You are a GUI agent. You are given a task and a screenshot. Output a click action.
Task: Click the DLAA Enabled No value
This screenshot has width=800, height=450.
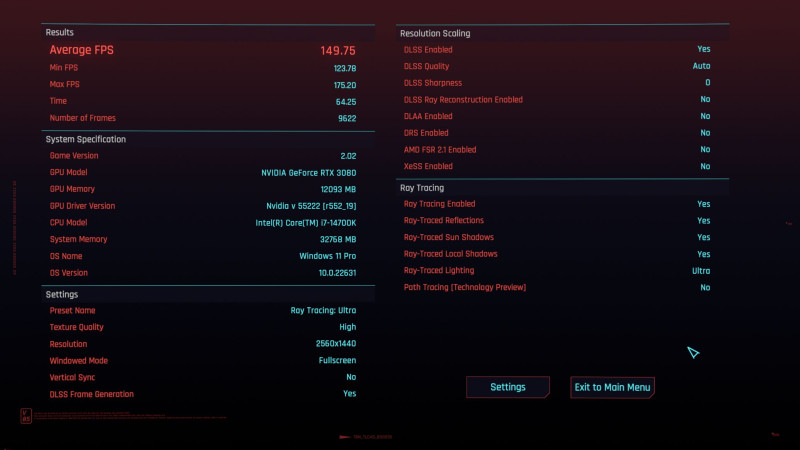705,116
